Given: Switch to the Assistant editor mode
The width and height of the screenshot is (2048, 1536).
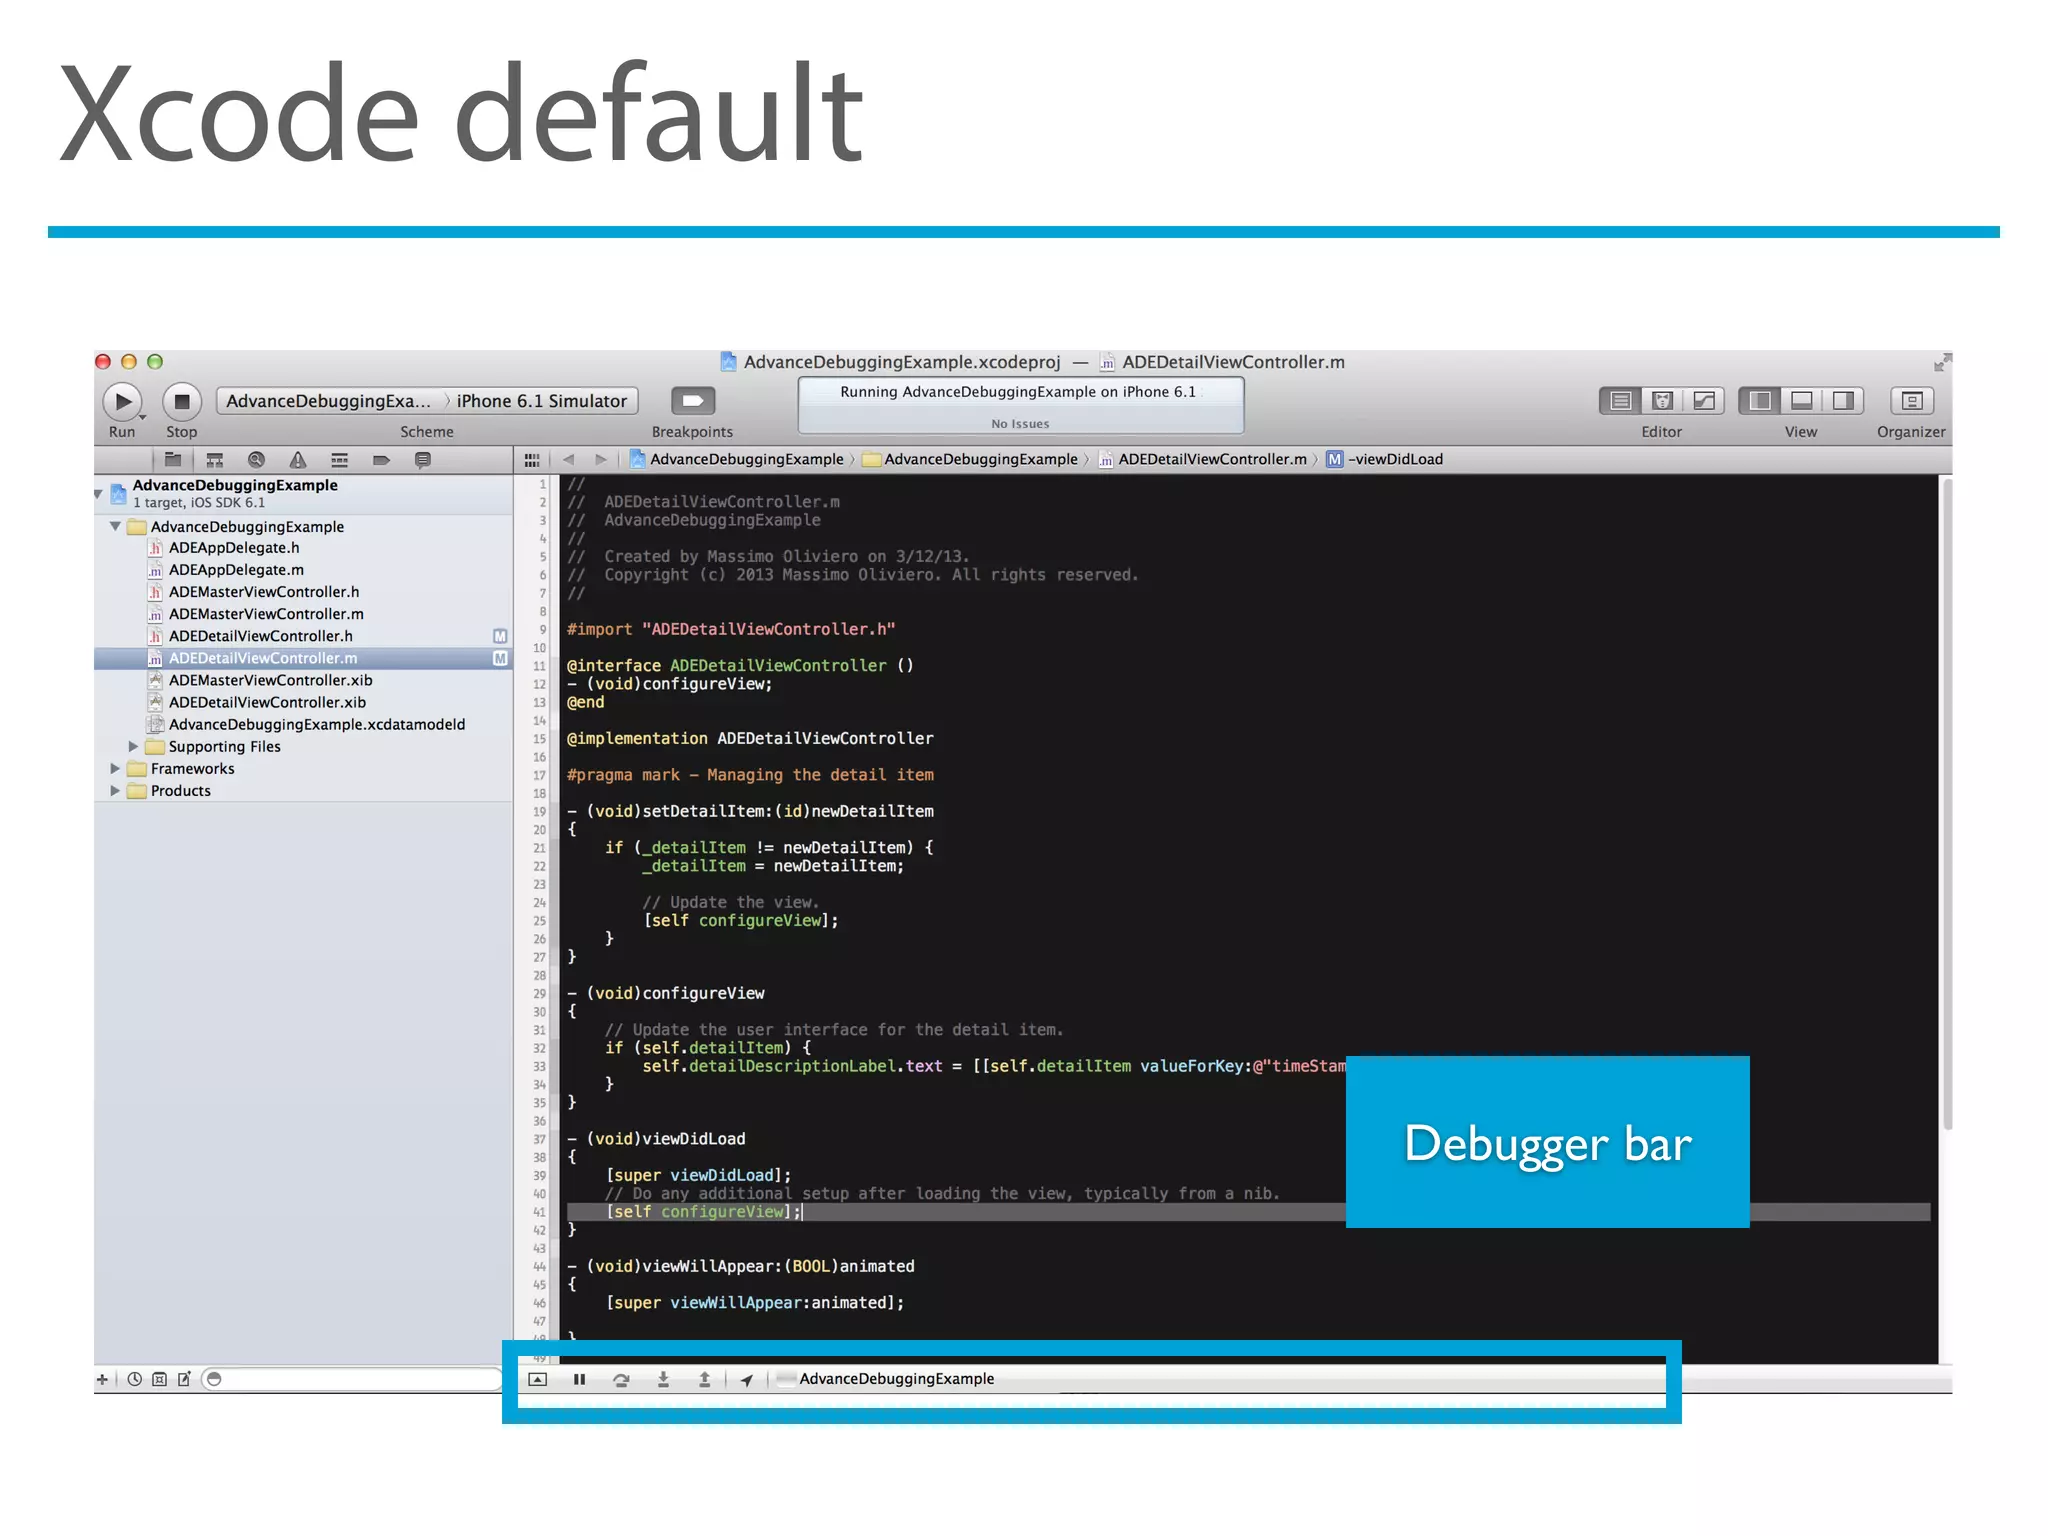Looking at the screenshot, I should pyautogui.click(x=1662, y=401).
